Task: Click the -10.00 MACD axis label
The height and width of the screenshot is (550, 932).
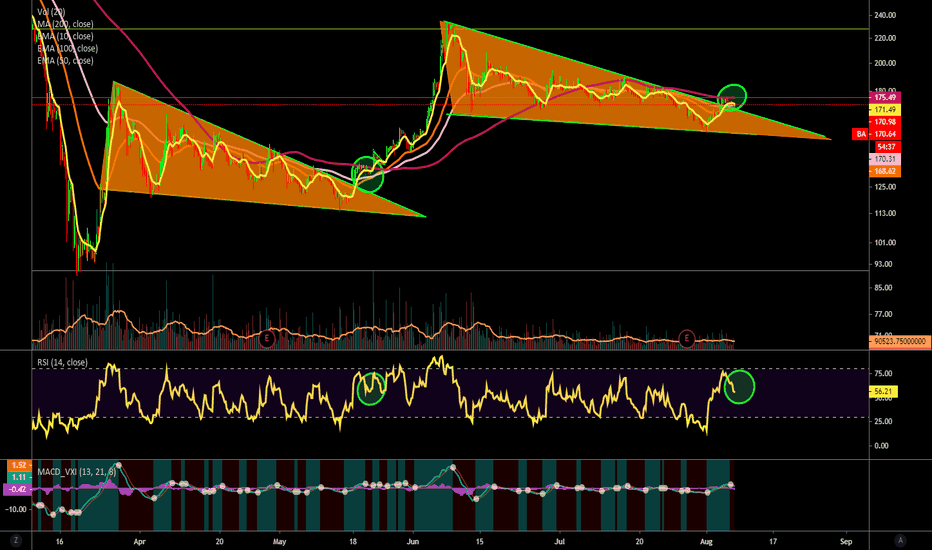Action: 16,509
